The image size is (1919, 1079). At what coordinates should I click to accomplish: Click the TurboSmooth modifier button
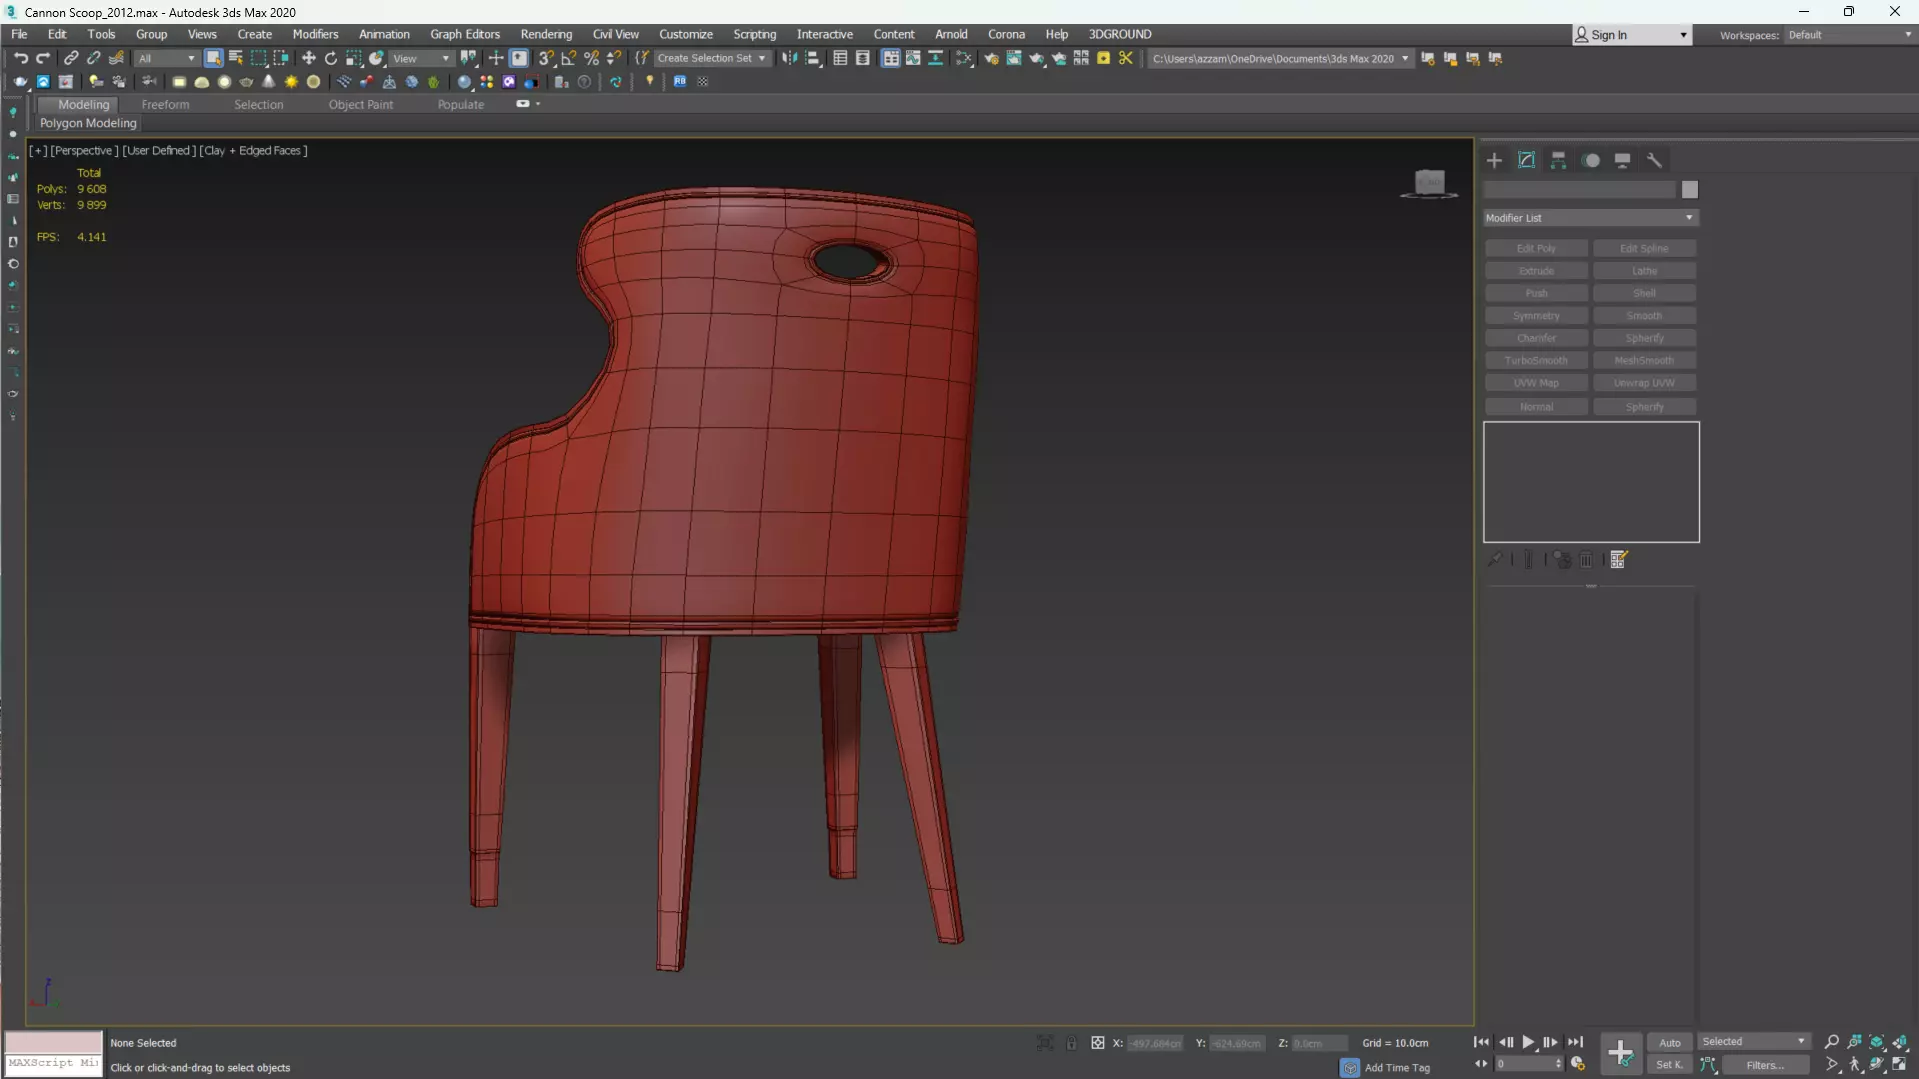(1536, 360)
